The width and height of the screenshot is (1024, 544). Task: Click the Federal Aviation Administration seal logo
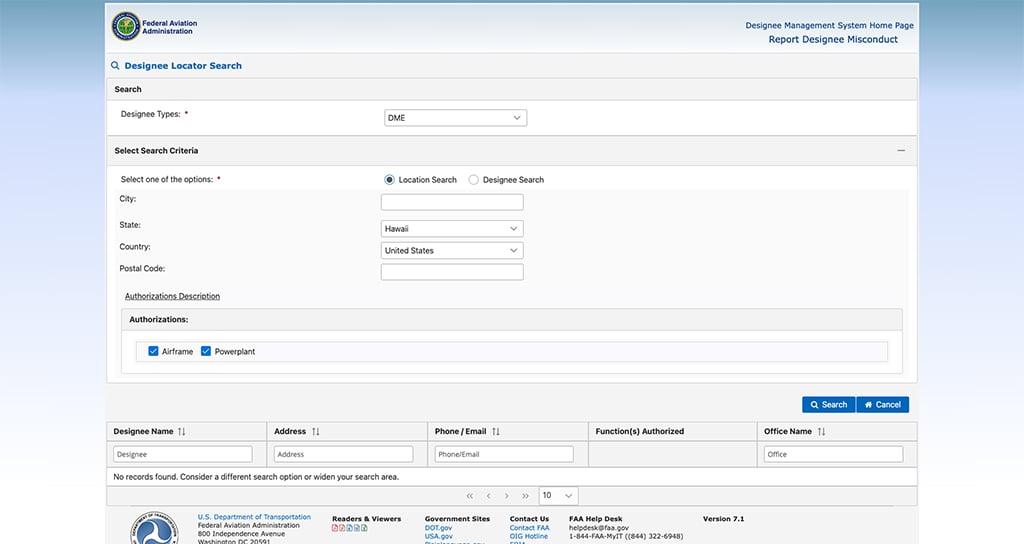tap(126, 26)
